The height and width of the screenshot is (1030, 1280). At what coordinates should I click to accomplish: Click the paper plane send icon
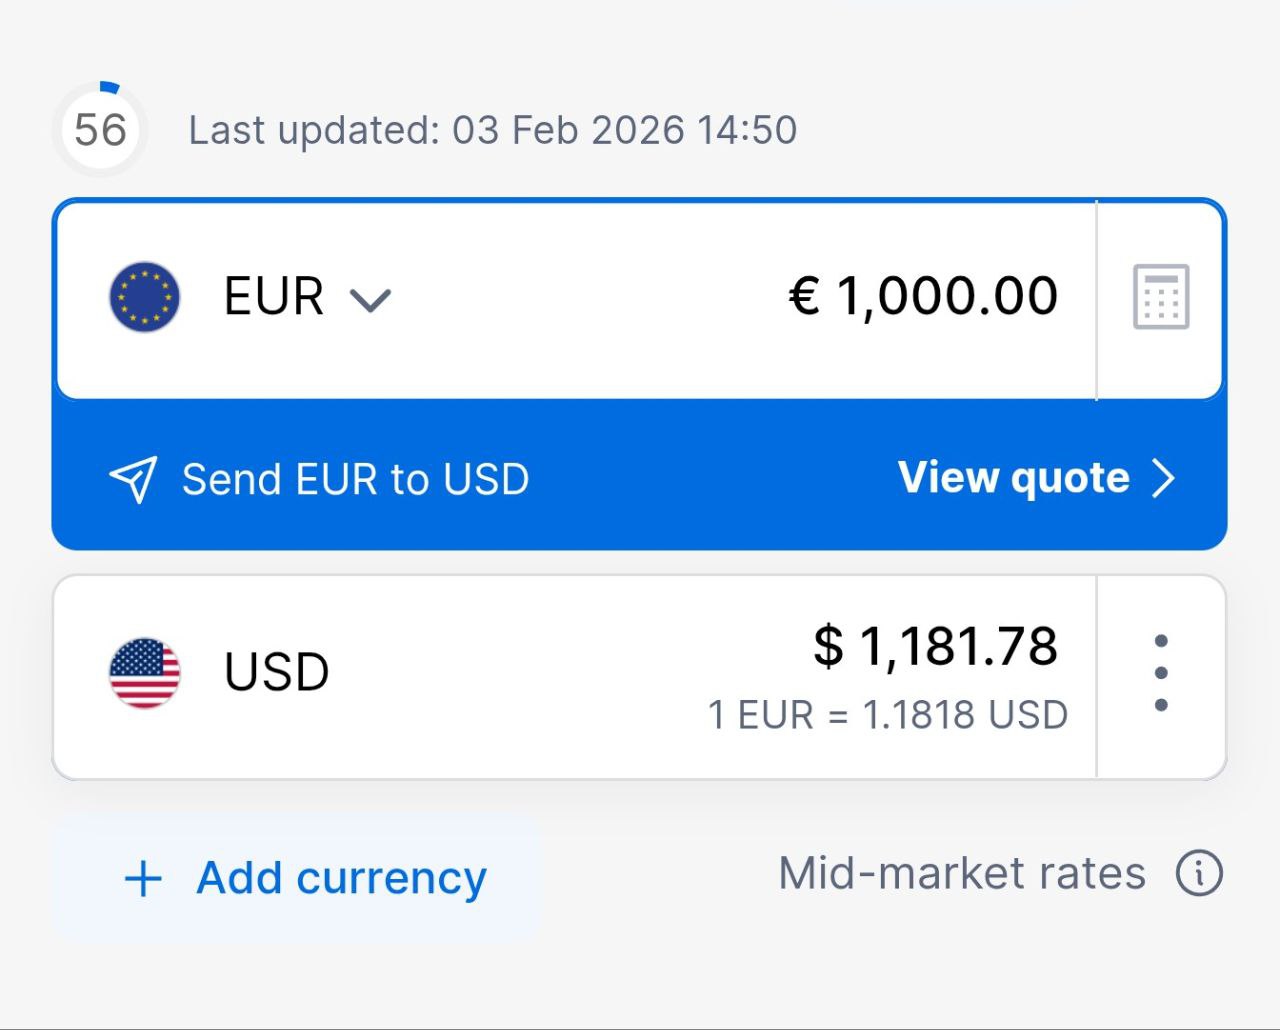[133, 480]
